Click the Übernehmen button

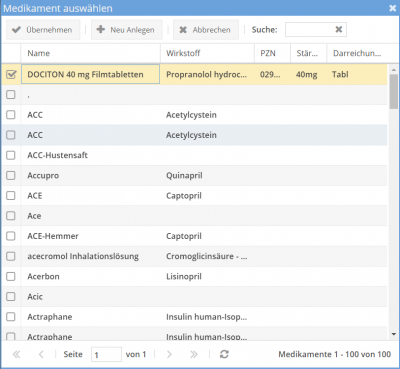(43, 30)
